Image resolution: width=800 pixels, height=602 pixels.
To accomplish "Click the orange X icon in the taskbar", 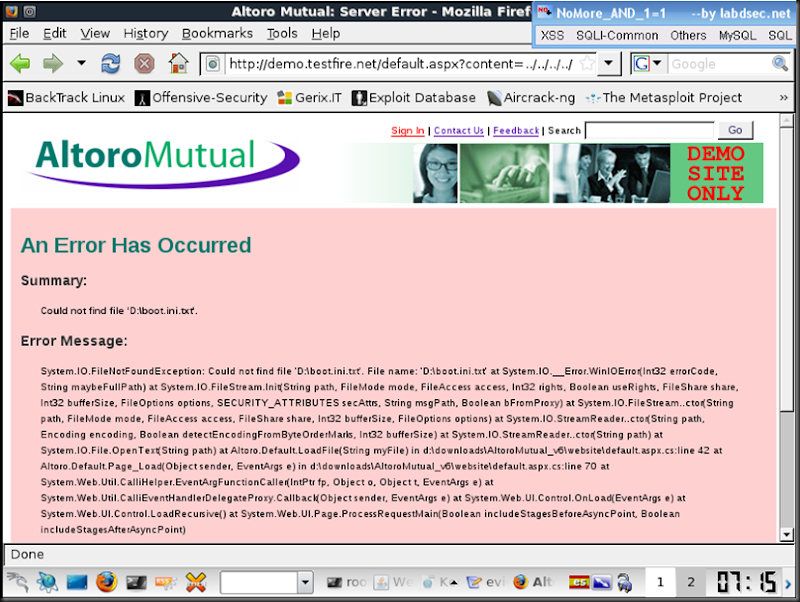I will click(x=196, y=582).
